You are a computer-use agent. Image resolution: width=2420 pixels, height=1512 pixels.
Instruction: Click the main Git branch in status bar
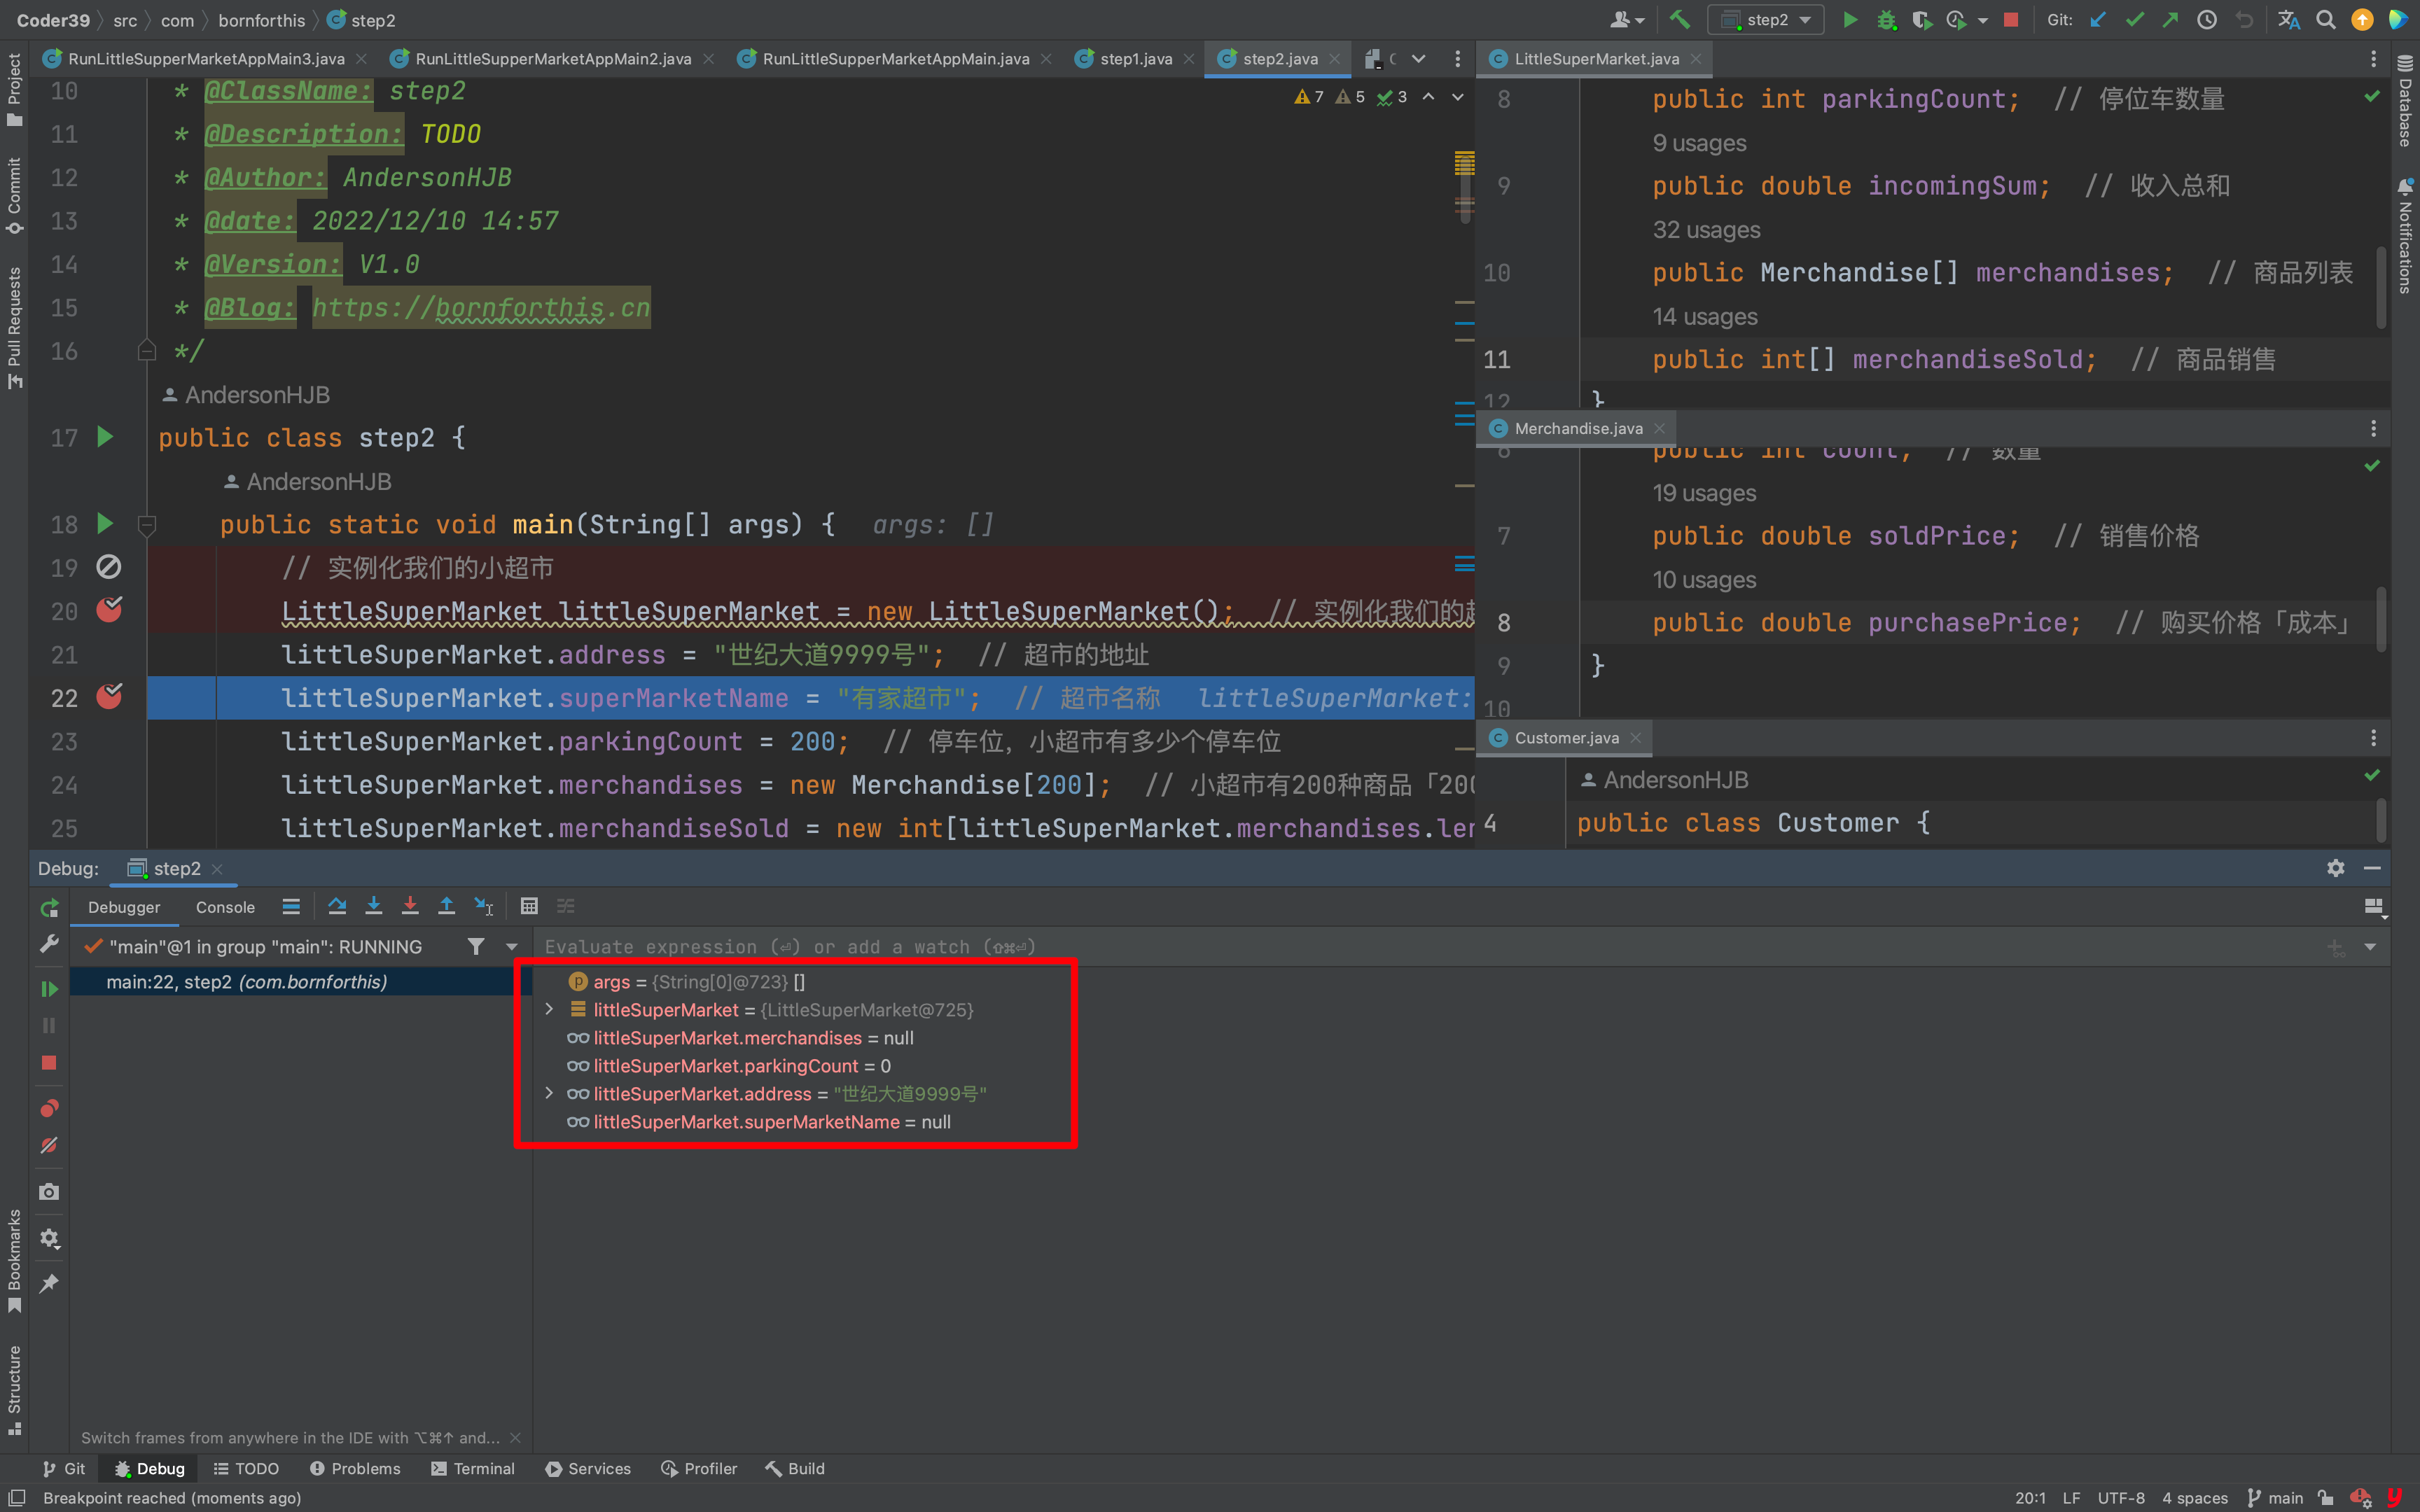pyautogui.click(x=2276, y=1497)
